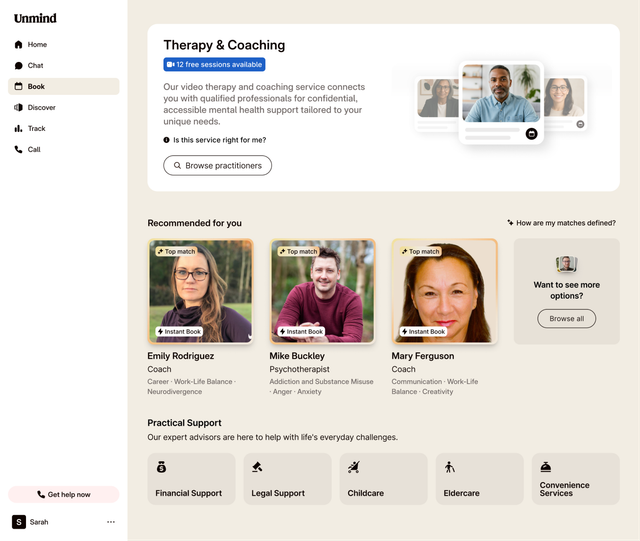Click the Browse practitioners button
Image resolution: width=640 pixels, height=541 pixels.
217,166
